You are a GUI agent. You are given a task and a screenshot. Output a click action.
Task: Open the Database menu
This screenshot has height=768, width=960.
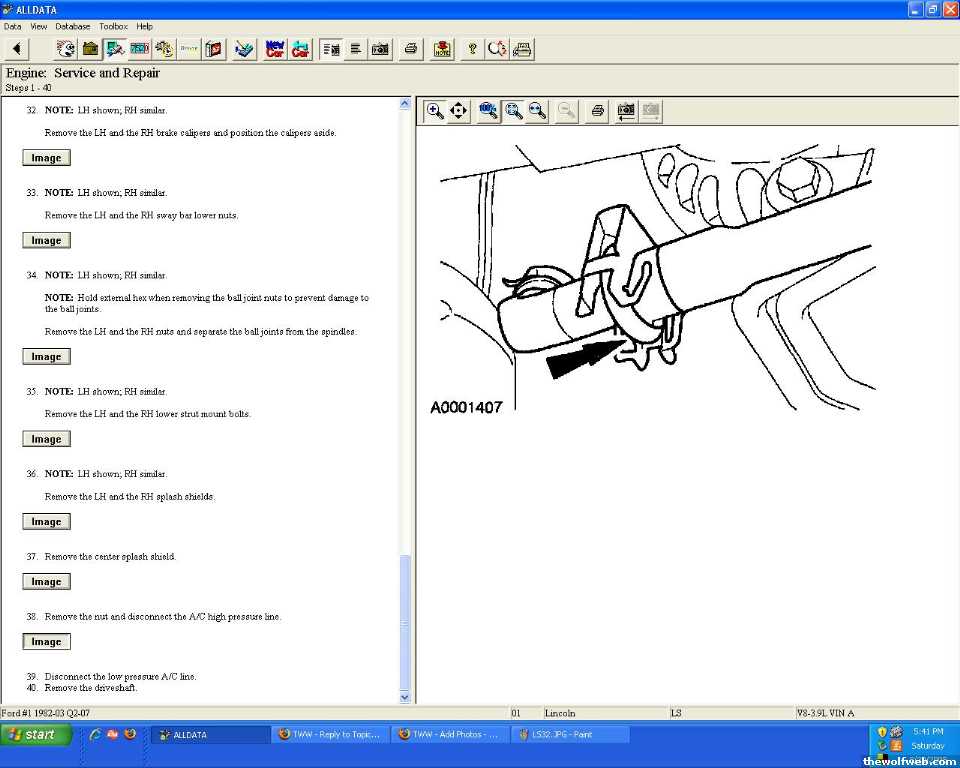pyautogui.click(x=72, y=26)
